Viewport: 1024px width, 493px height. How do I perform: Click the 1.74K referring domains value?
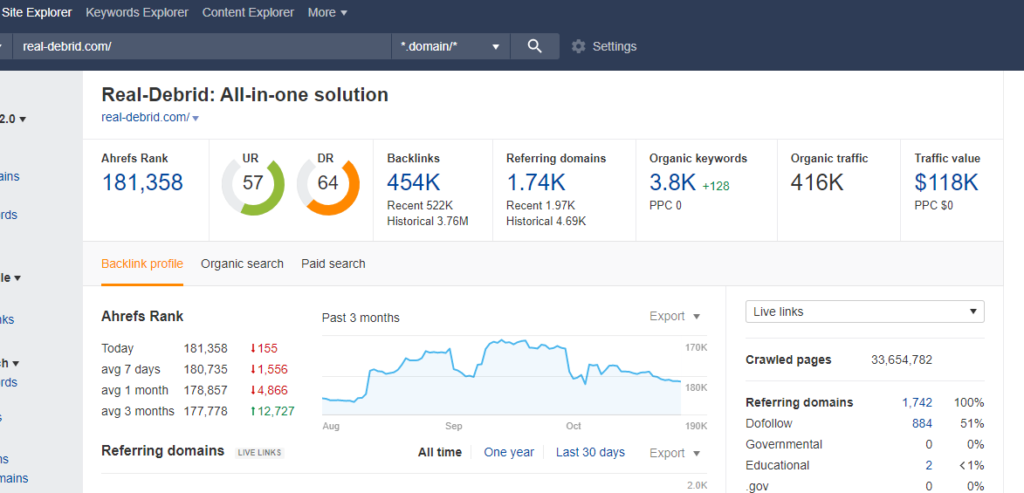[536, 183]
